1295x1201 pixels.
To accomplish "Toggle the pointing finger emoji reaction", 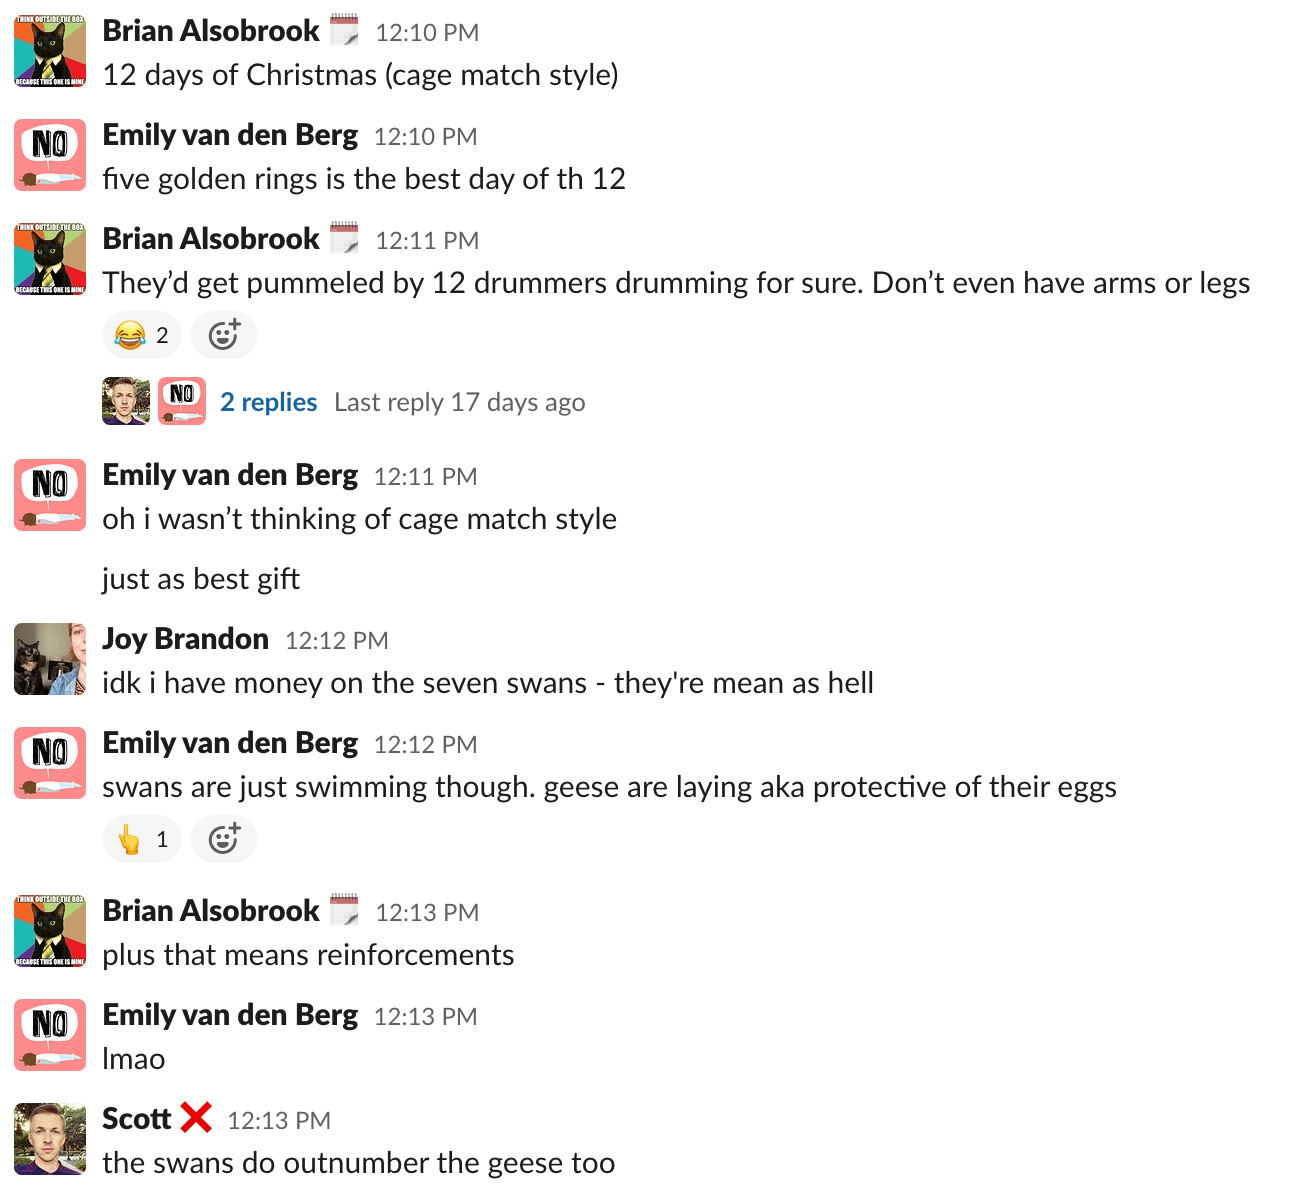I will (x=142, y=839).
